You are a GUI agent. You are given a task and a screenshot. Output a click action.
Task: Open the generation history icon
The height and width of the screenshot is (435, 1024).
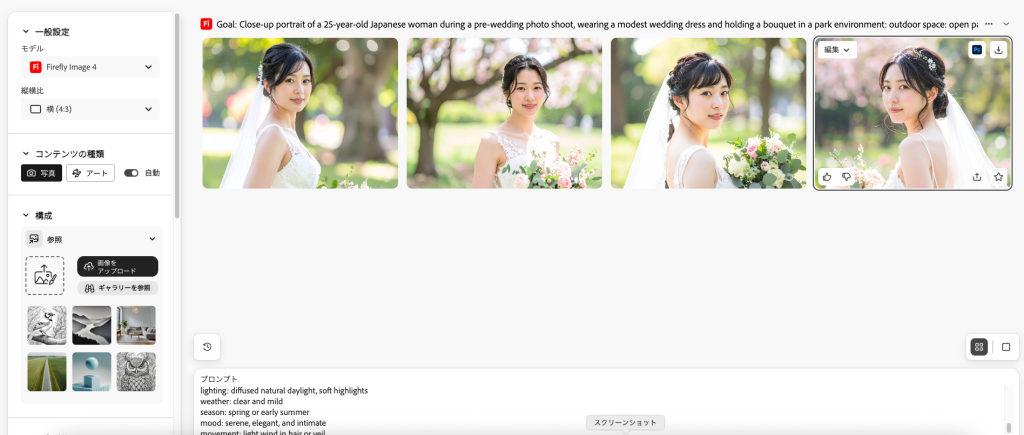click(207, 347)
